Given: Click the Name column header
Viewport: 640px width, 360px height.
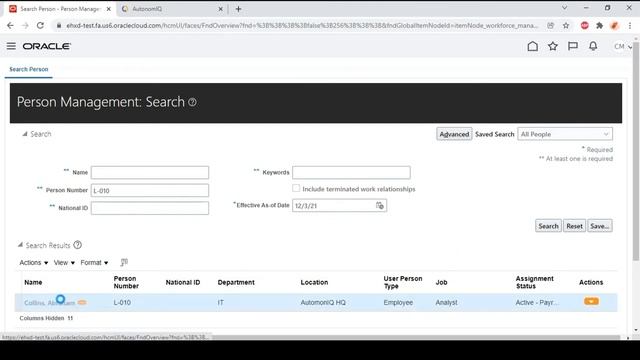Looking at the screenshot, I should click(33, 282).
